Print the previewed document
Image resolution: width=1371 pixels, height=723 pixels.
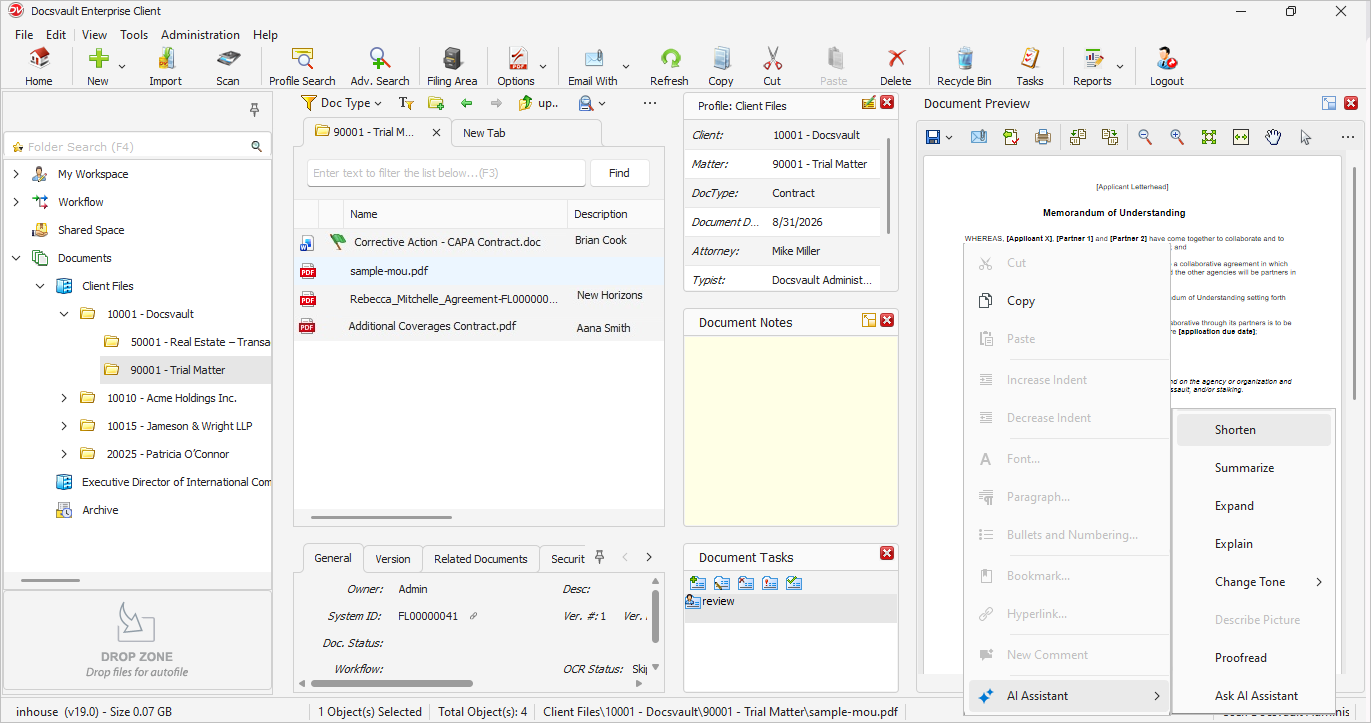coord(1043,137)
